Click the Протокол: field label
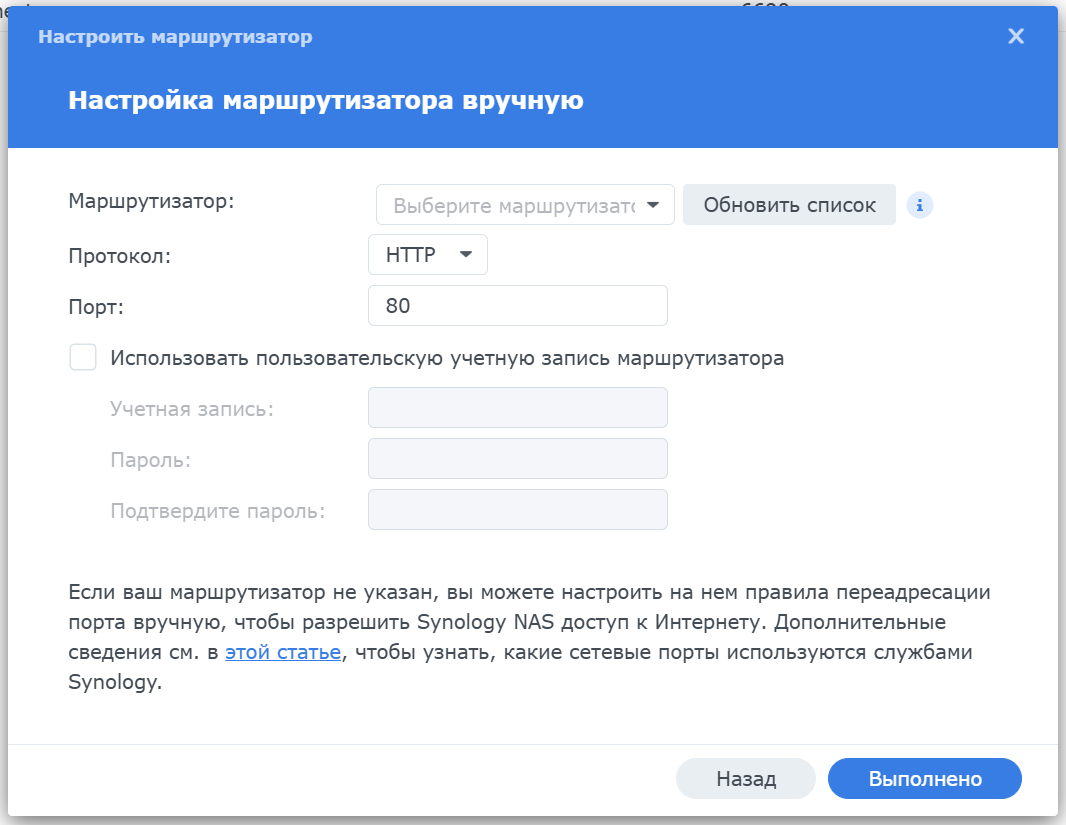Screen dimensions: 1066x825 (120, 255)
